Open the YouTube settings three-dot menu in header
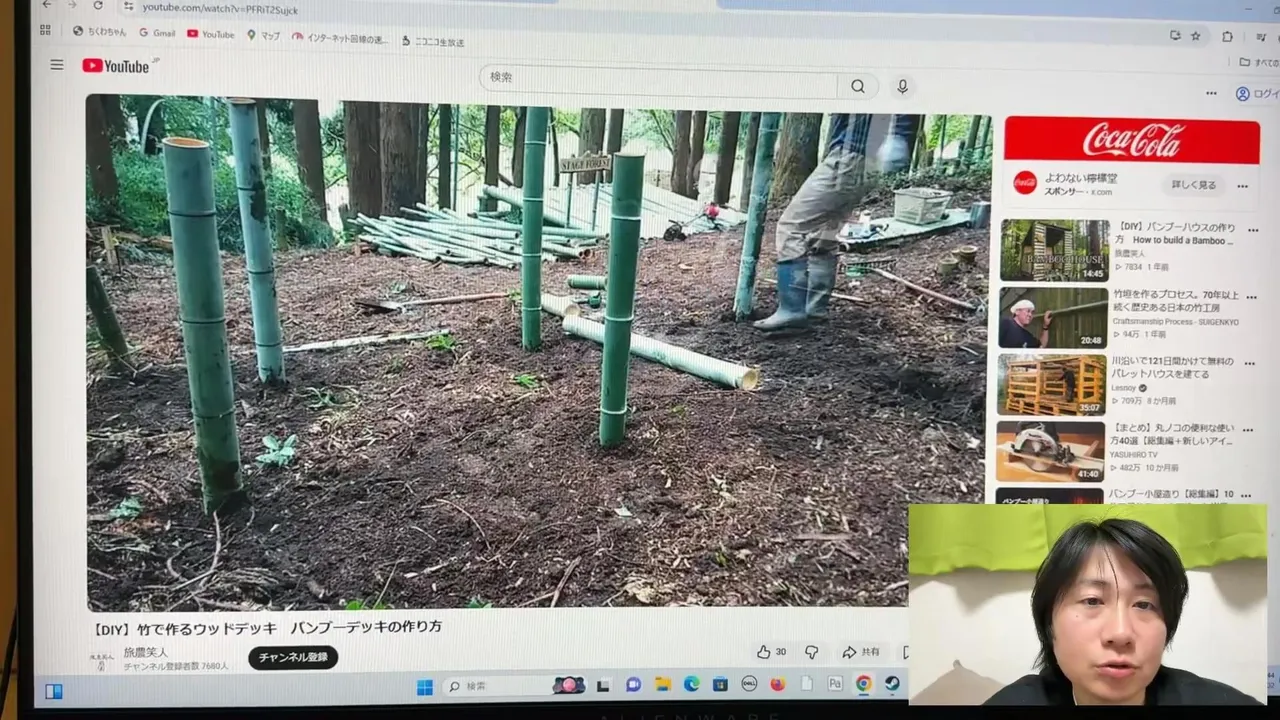1280x720 pixels. tap(1211, 93)
